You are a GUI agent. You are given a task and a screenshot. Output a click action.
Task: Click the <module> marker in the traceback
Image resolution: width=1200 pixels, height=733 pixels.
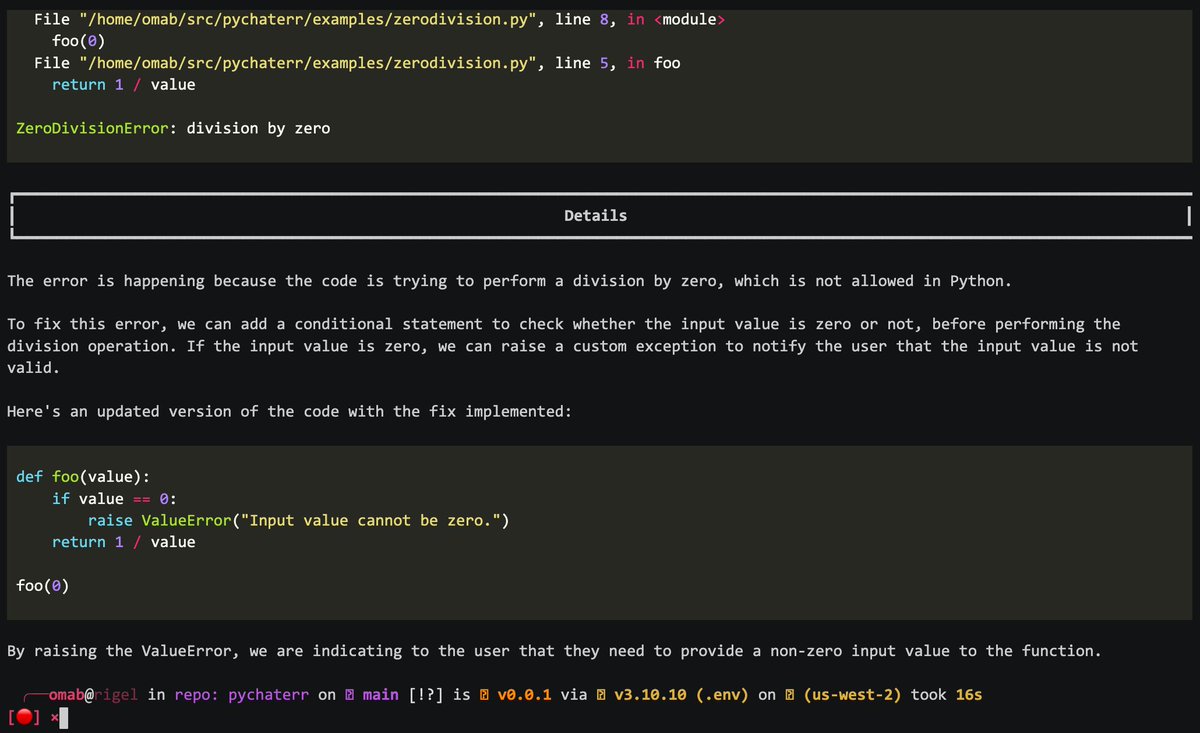(689, 18)
